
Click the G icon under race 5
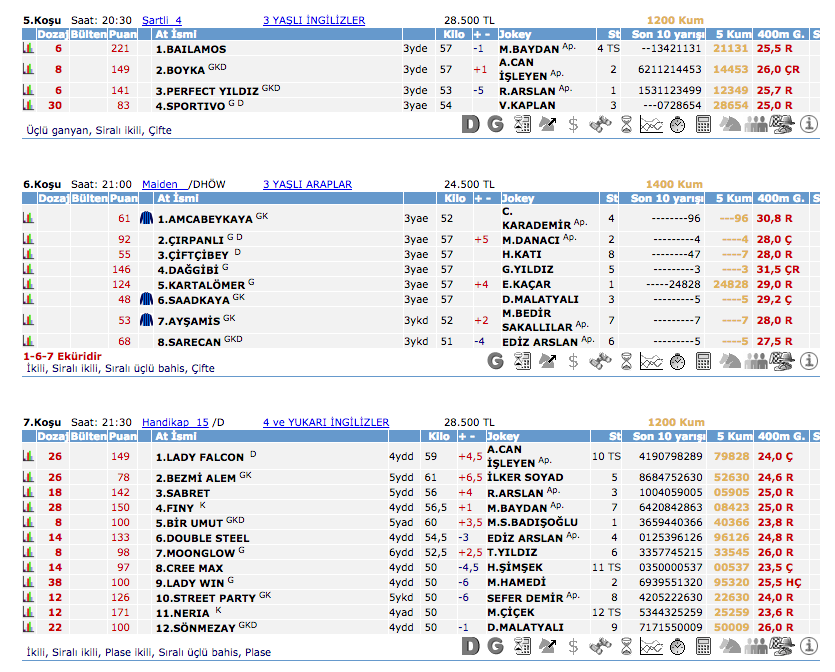tap(495, 124)
